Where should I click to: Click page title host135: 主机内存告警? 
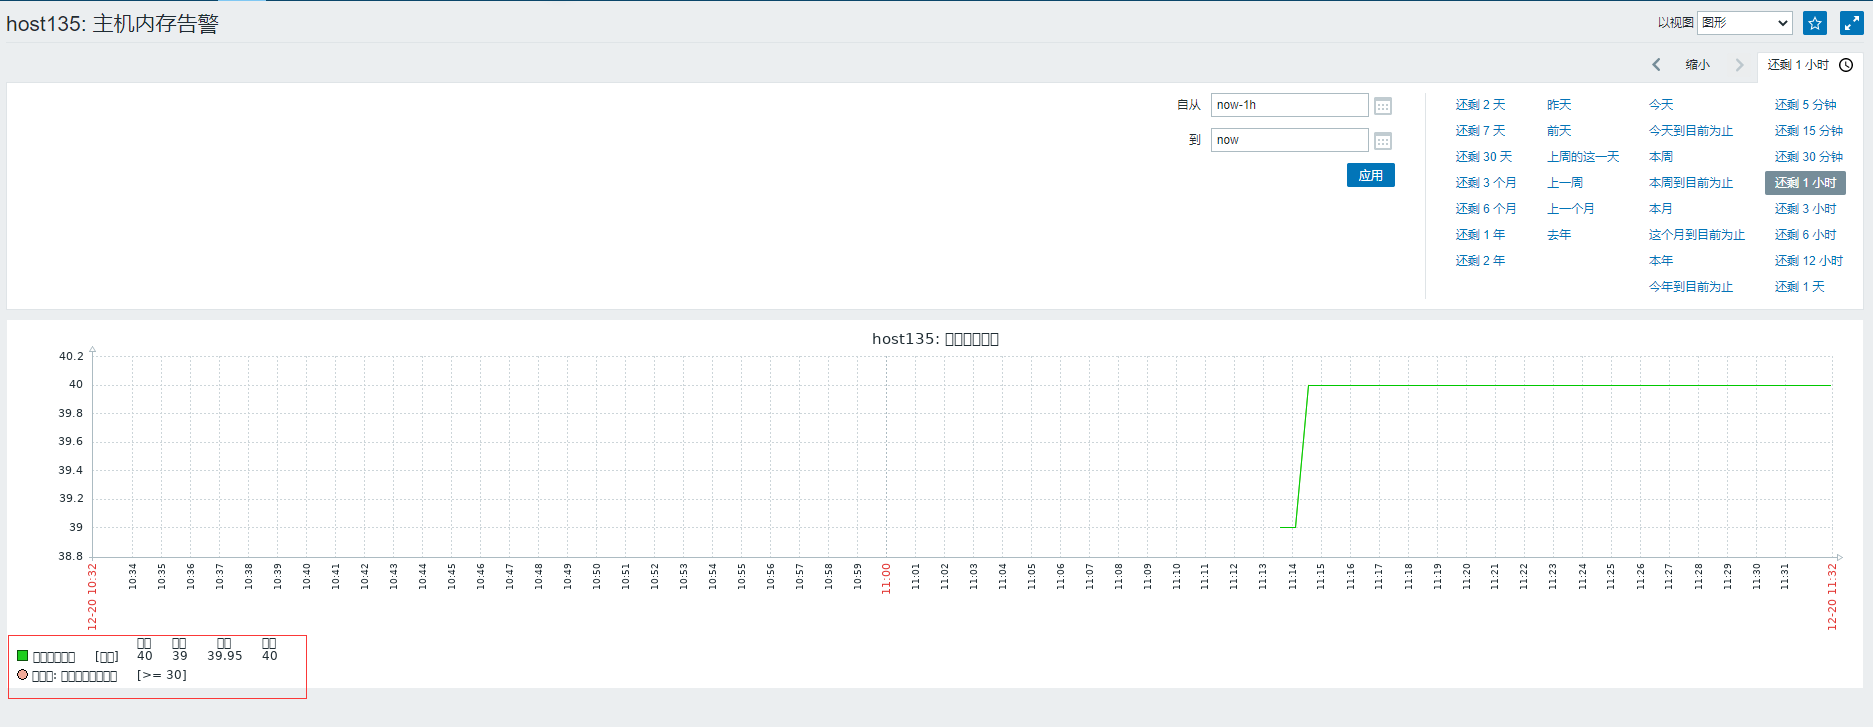(112, 24)
